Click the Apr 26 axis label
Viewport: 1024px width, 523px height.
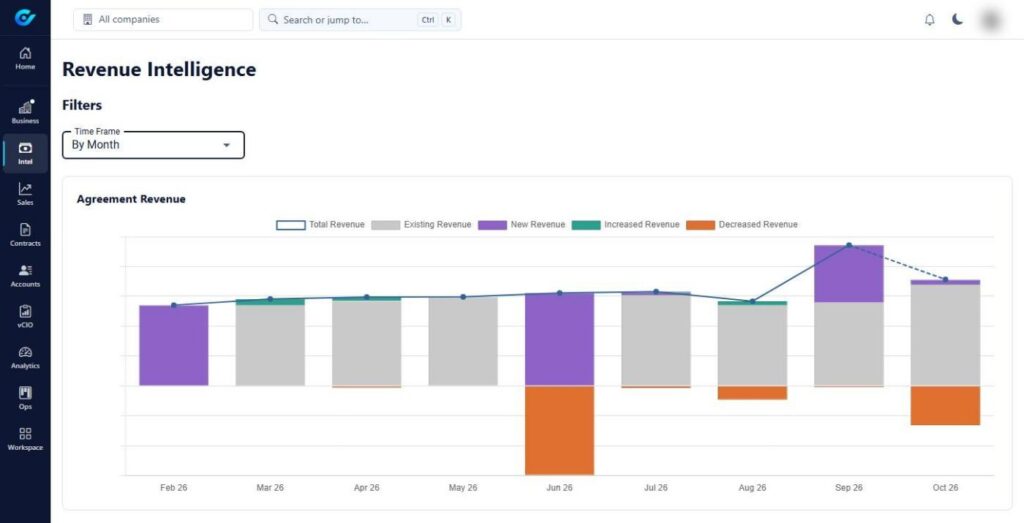click(366, 488)
